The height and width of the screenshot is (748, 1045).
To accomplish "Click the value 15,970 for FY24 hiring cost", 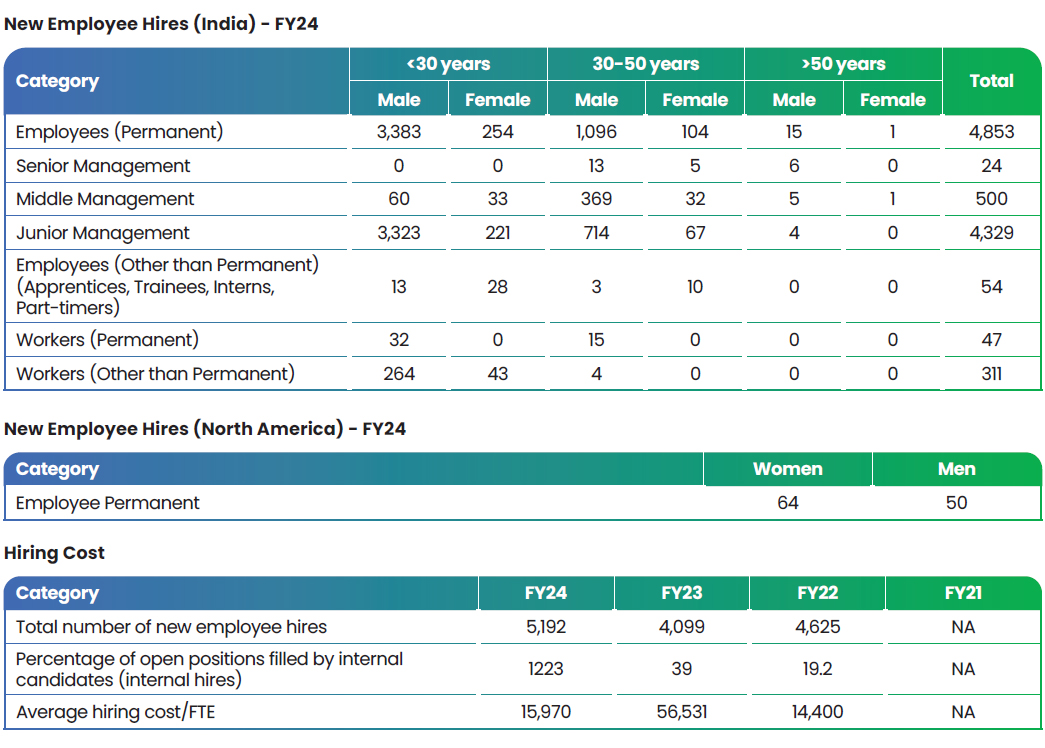I will [546, 713].
